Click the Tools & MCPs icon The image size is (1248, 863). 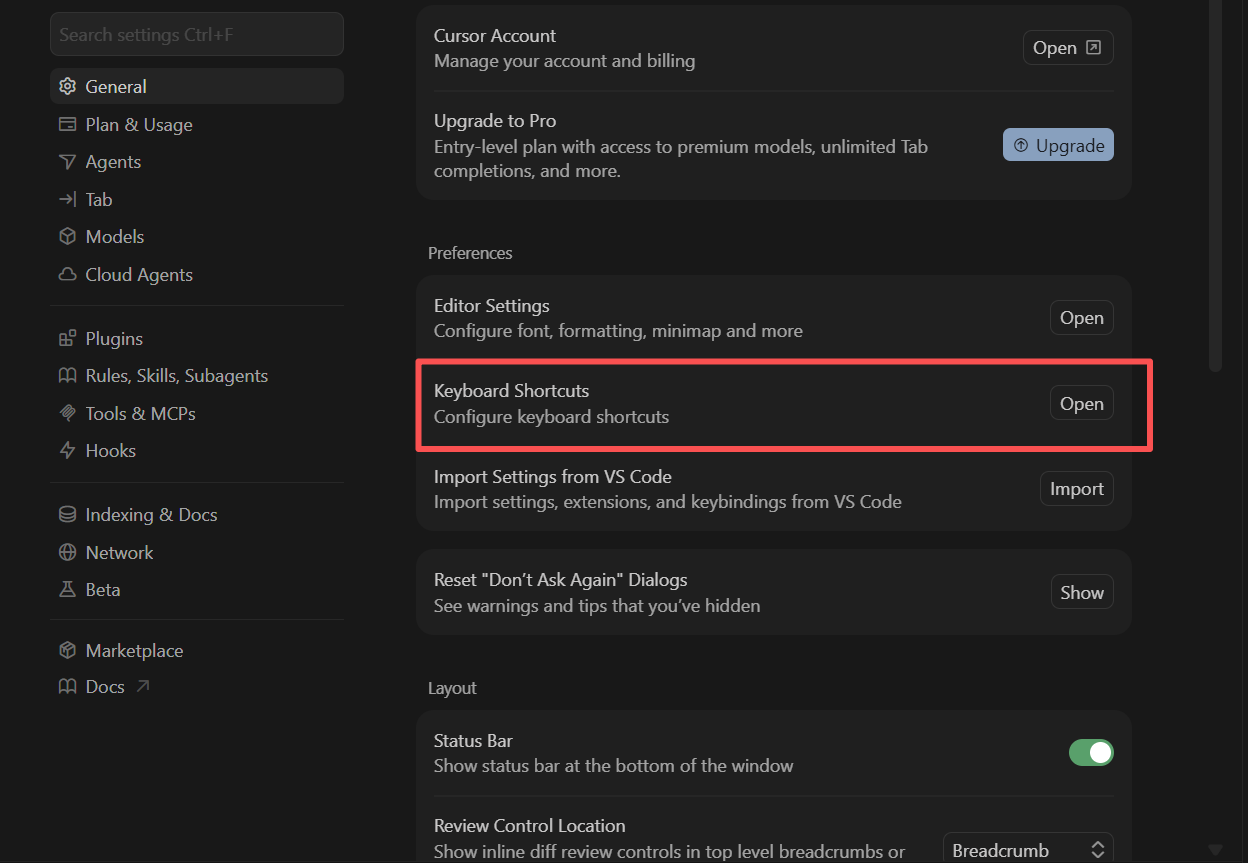[x=67, y=413]
